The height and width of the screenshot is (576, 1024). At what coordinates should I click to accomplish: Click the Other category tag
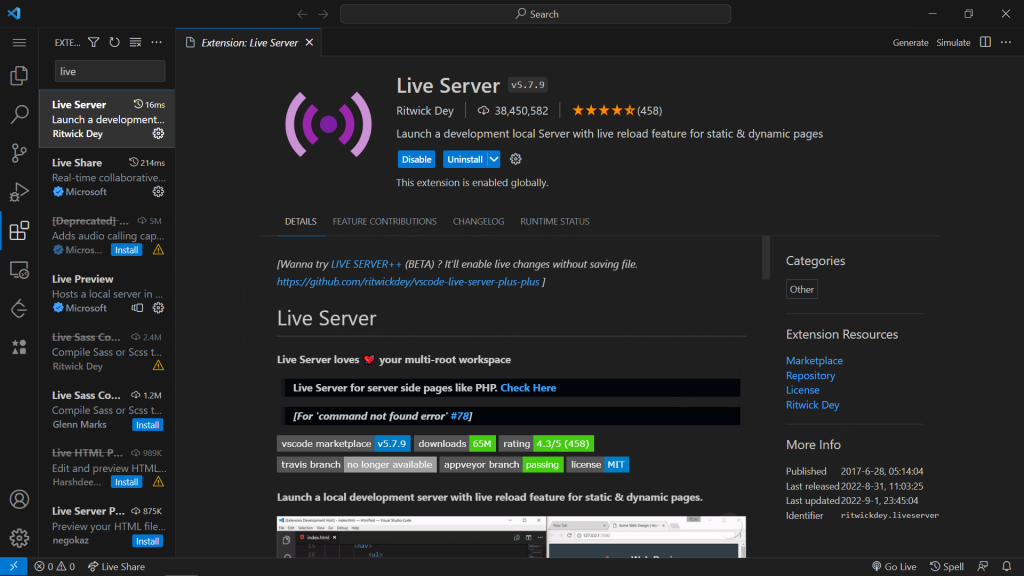point(801,289)
